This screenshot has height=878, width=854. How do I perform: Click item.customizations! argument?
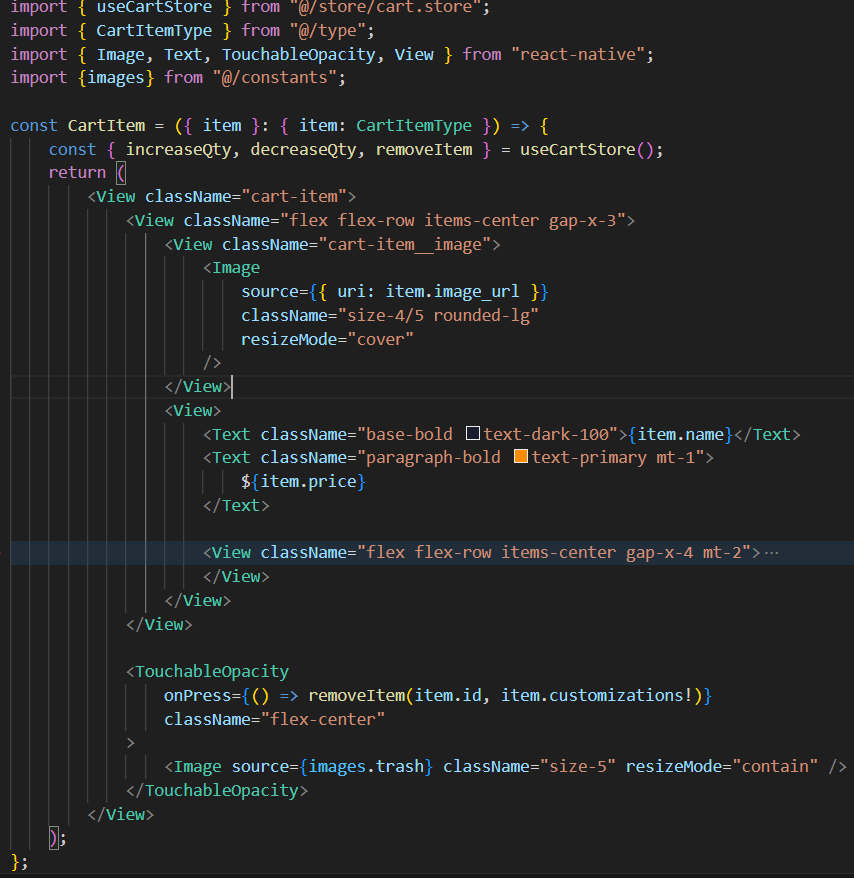point(597,695)
